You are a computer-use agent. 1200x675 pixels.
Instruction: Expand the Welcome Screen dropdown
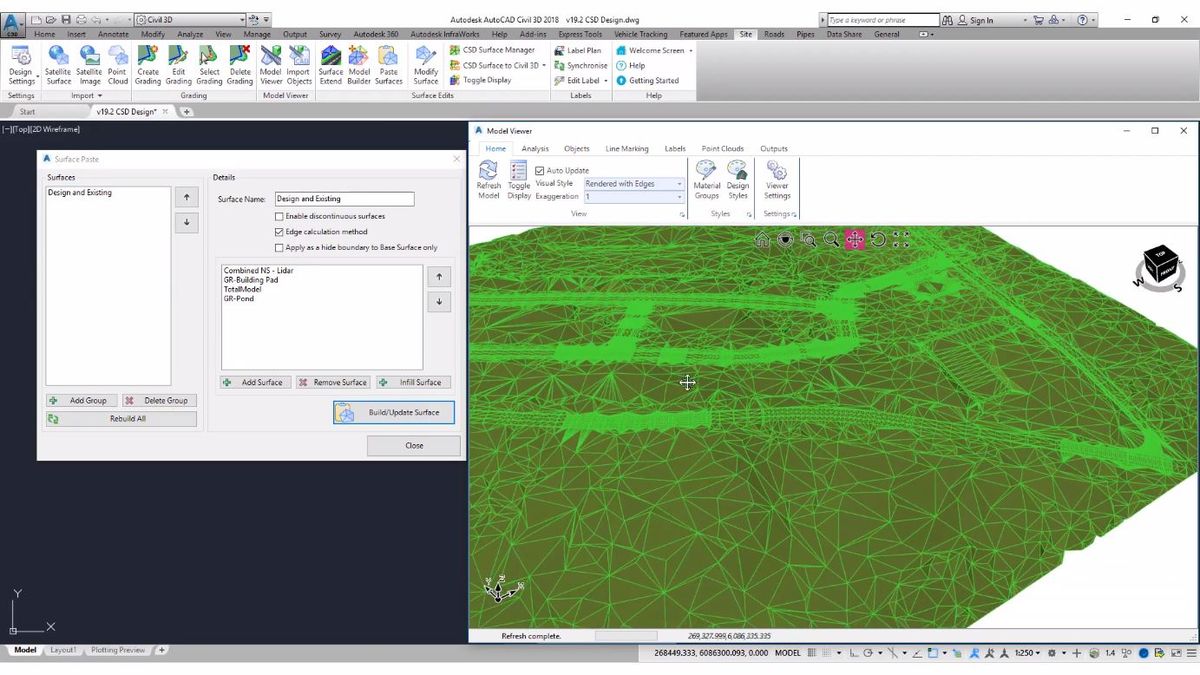(x=690, y=50)
